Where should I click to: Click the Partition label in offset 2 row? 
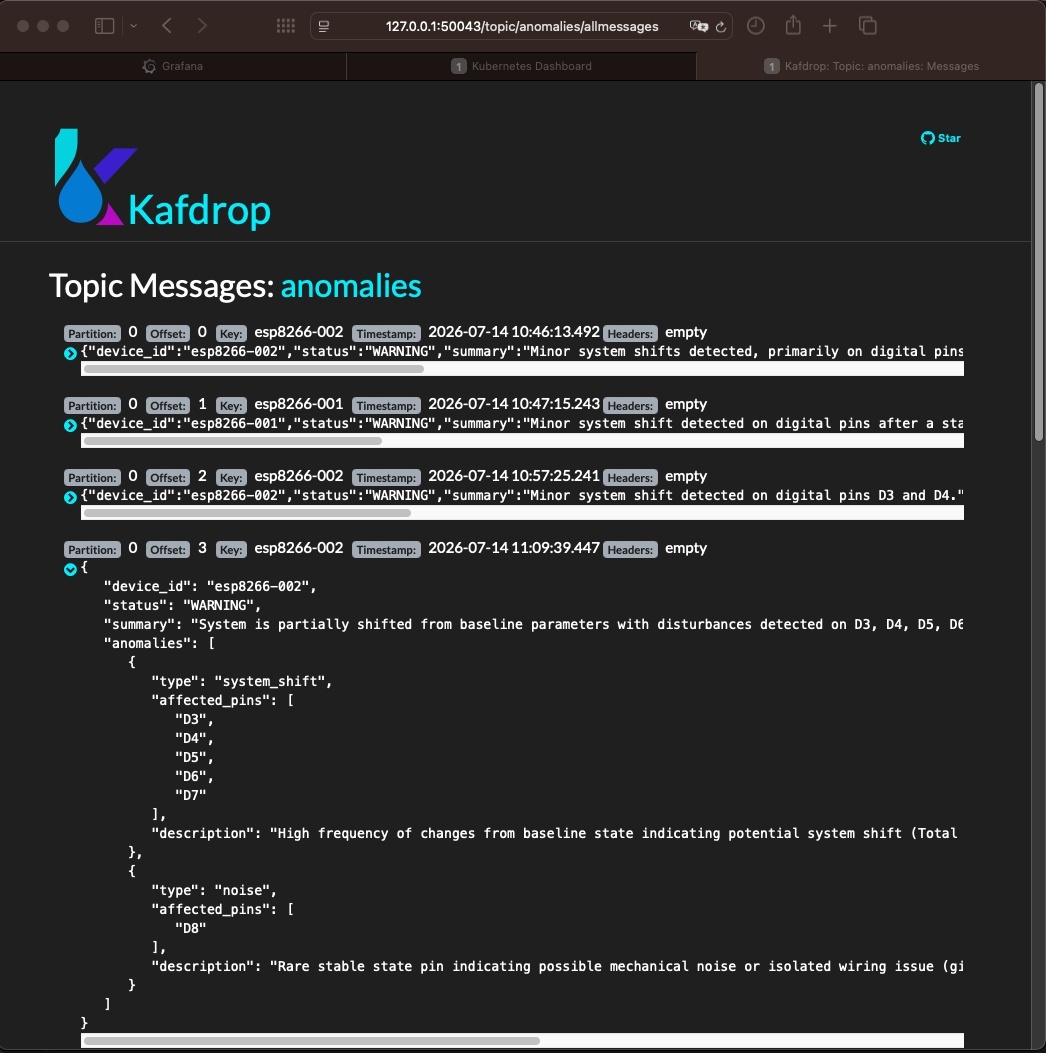(92, 477)
